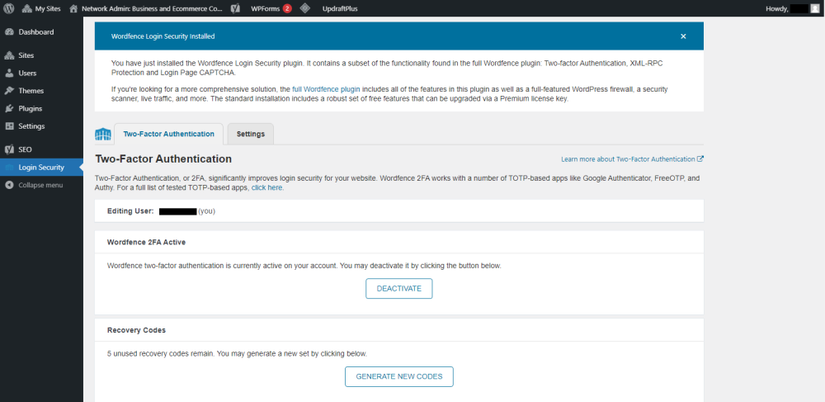Click GENERATE NEW CODES button
Viewport: 825px width, 402px height.
pyautogui.click(x=399, y=376)
